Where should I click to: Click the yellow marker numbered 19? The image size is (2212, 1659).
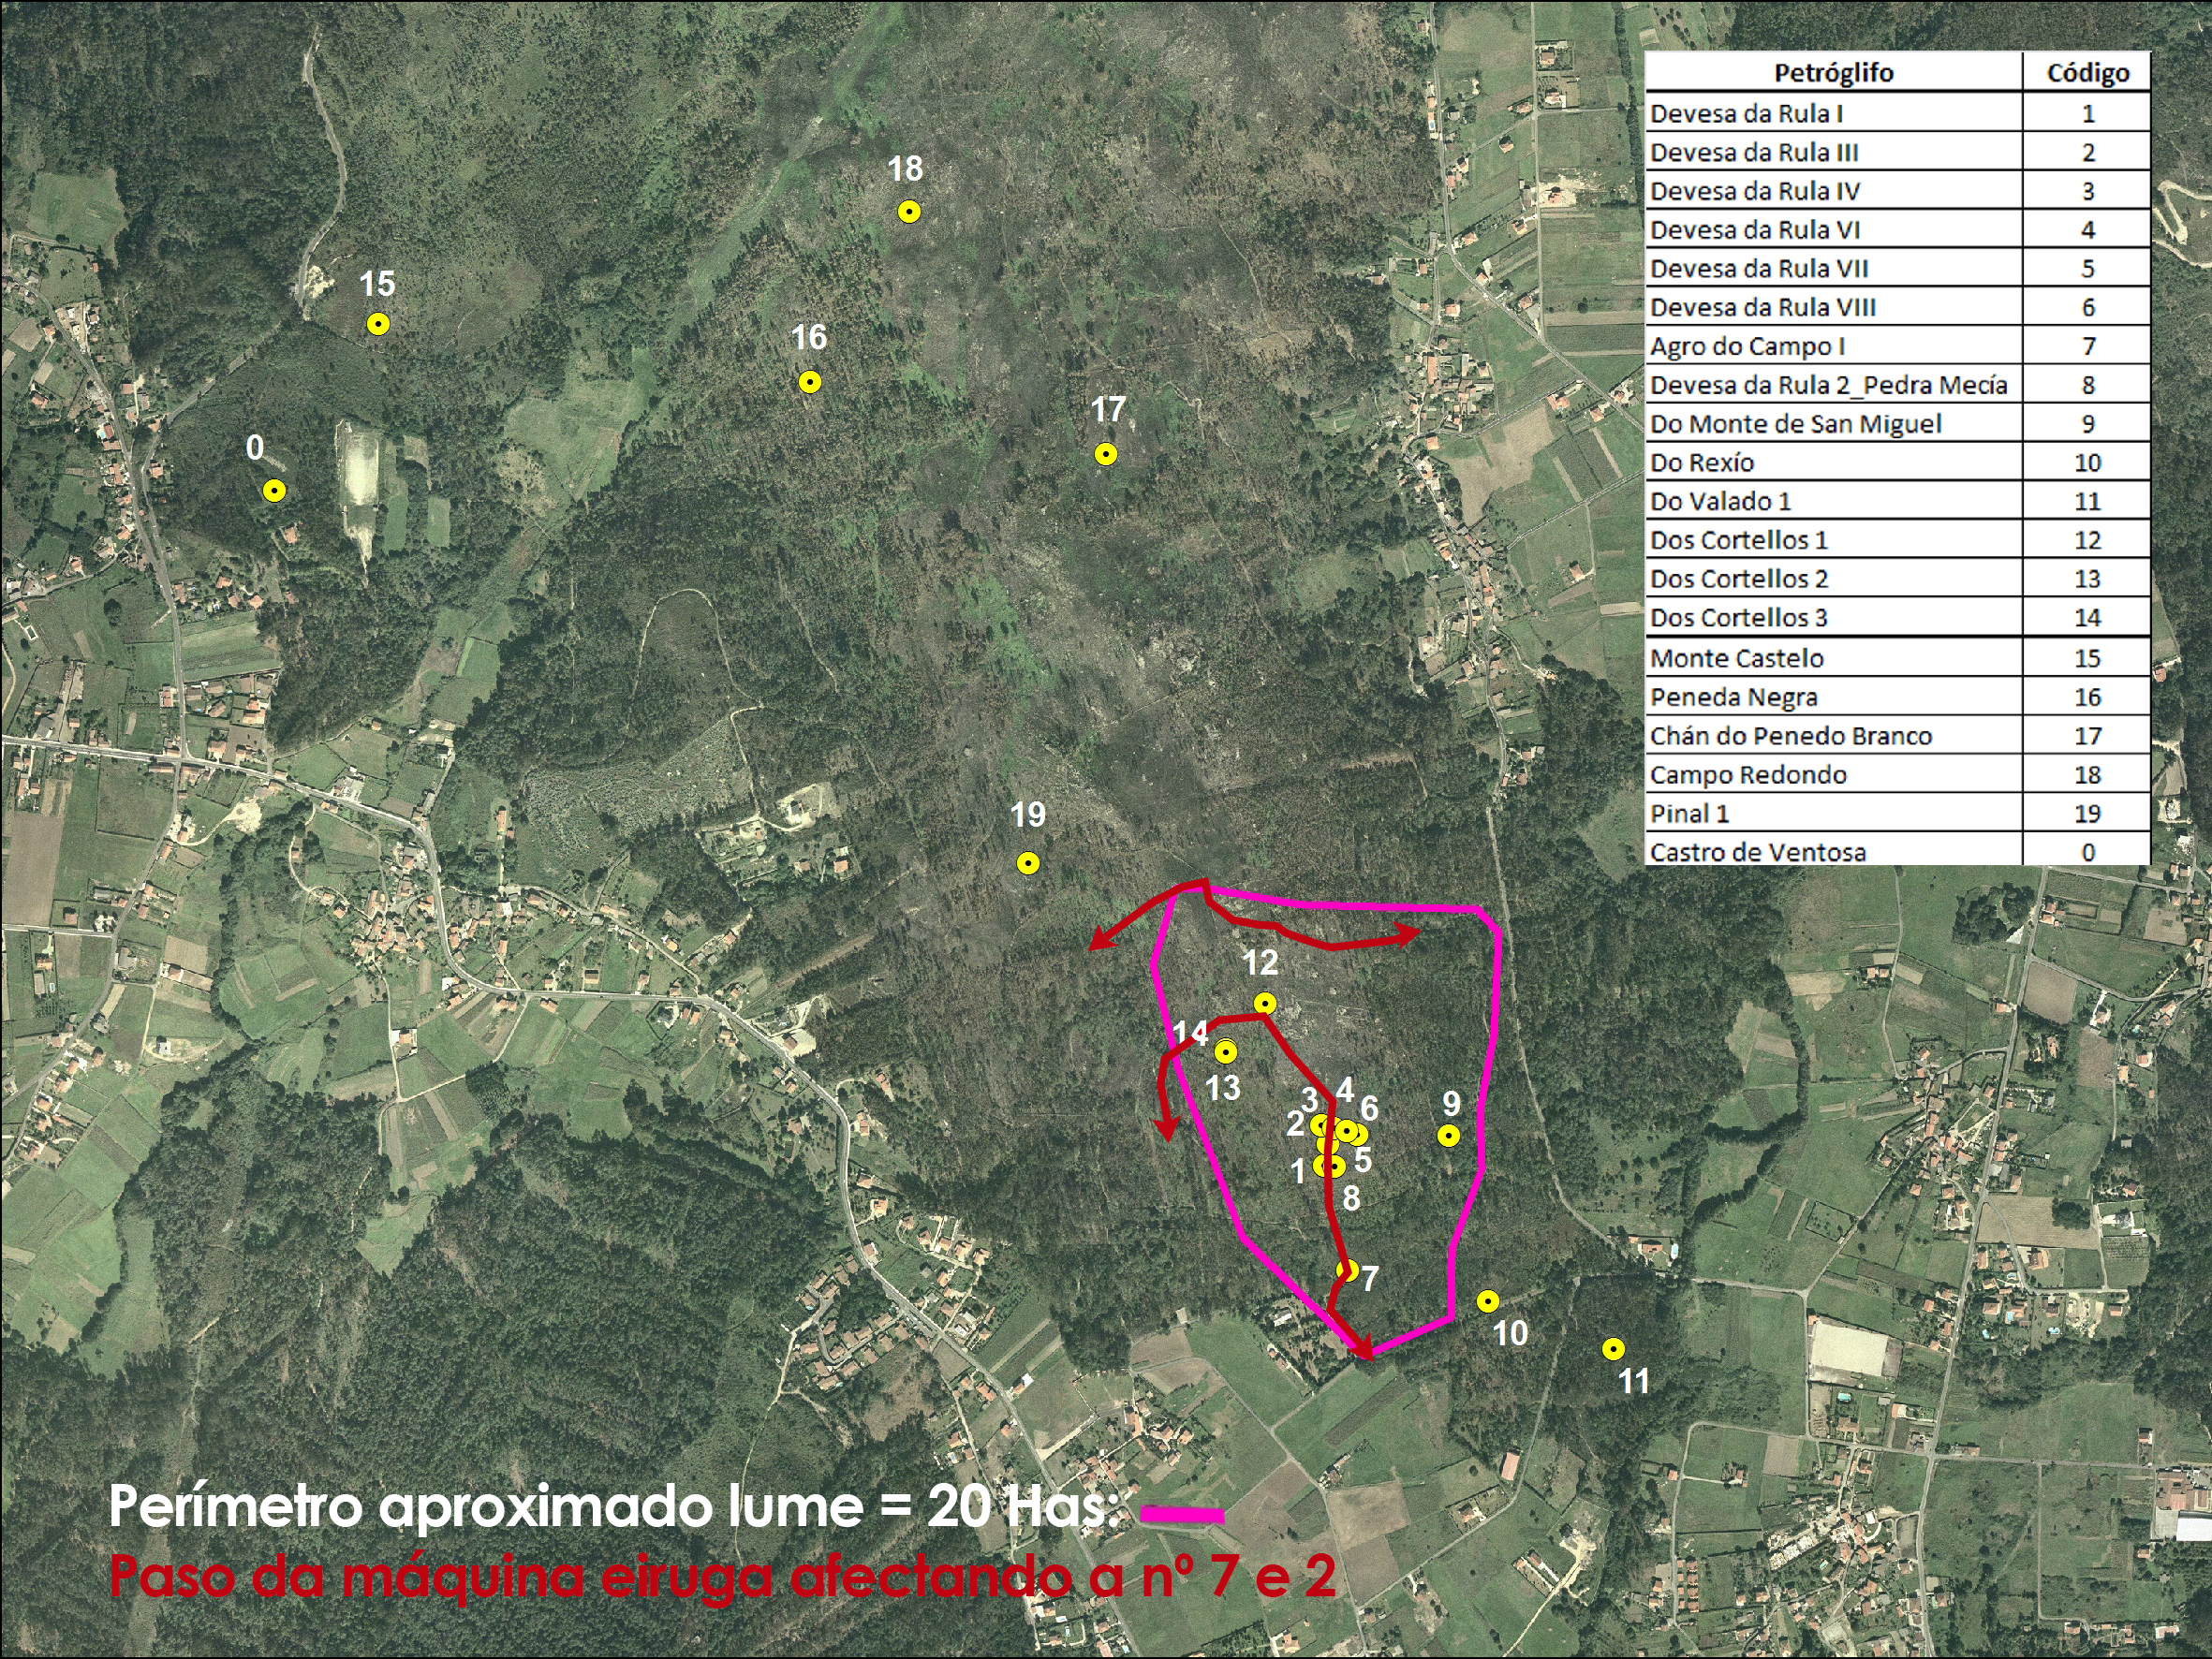click(x=1028, y=863)
